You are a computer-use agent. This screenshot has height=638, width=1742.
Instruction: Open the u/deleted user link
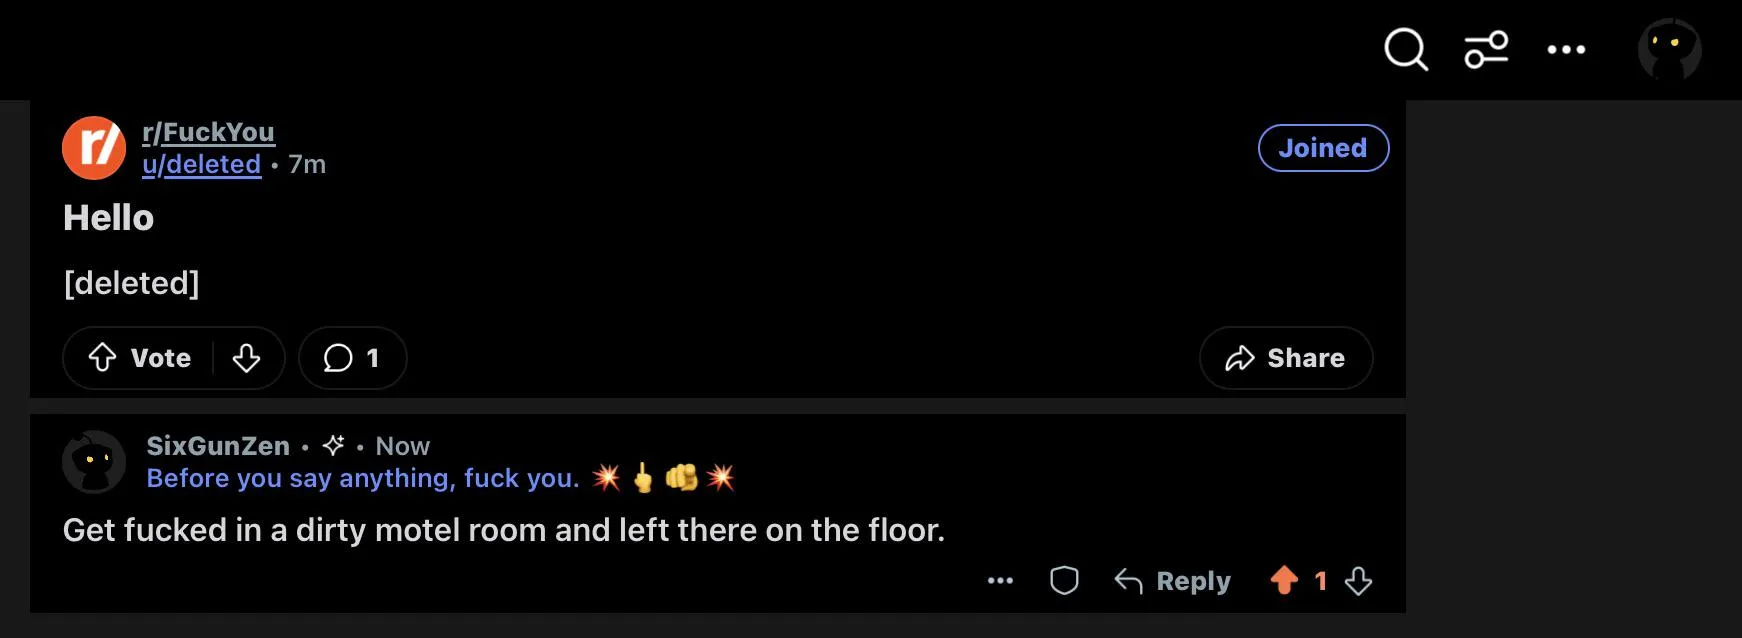pos(201,164)
